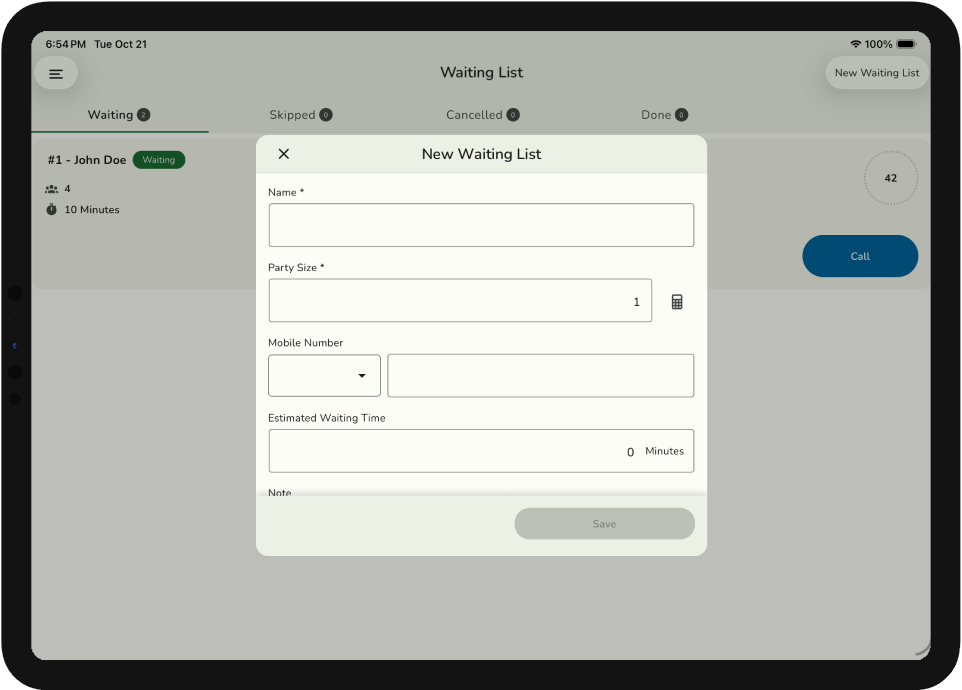
Task: Open the Done tab
Action: [664, 115]
